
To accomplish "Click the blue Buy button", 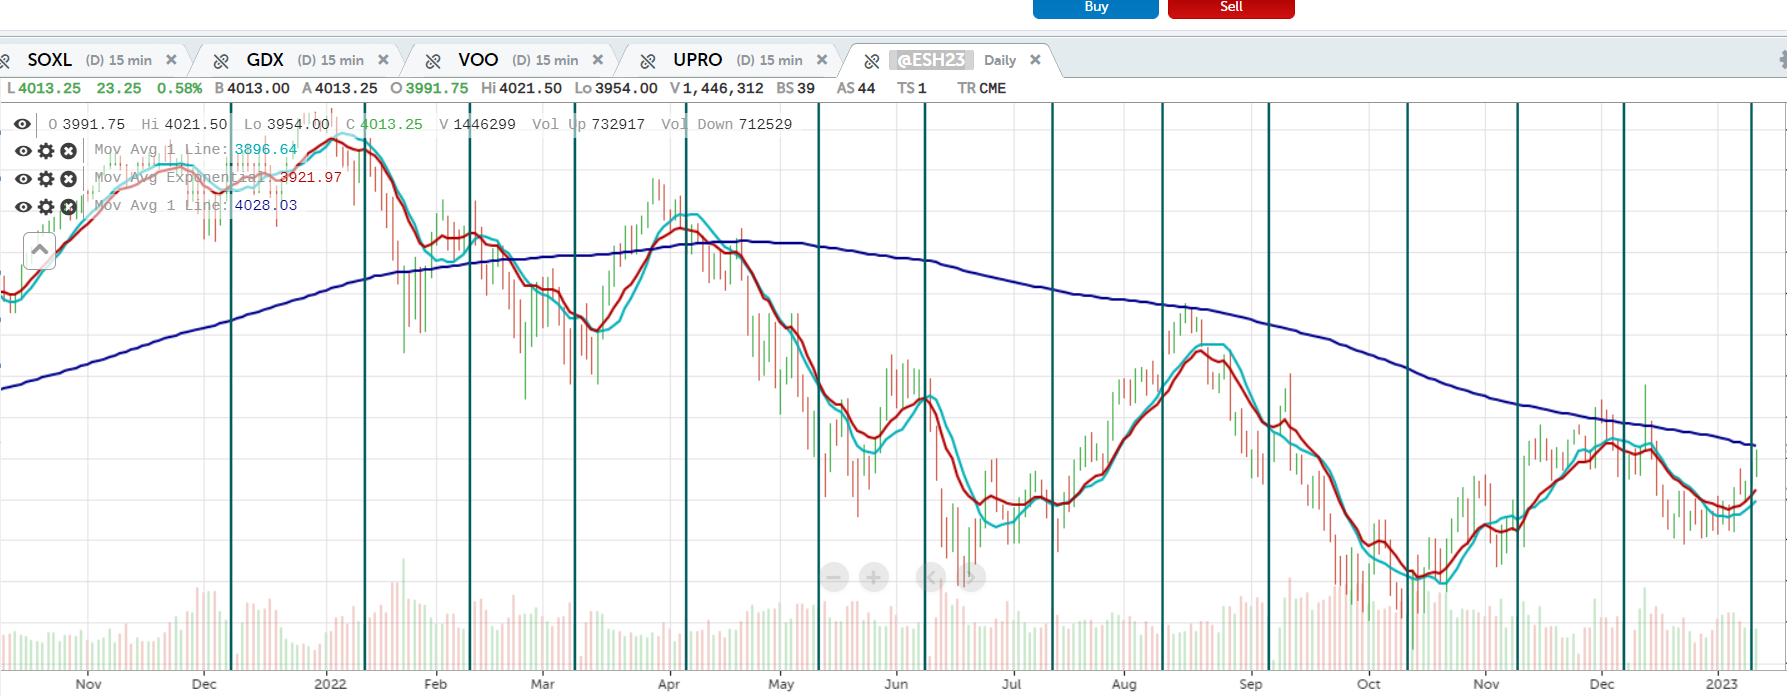I will click(x=1095, y=8).
